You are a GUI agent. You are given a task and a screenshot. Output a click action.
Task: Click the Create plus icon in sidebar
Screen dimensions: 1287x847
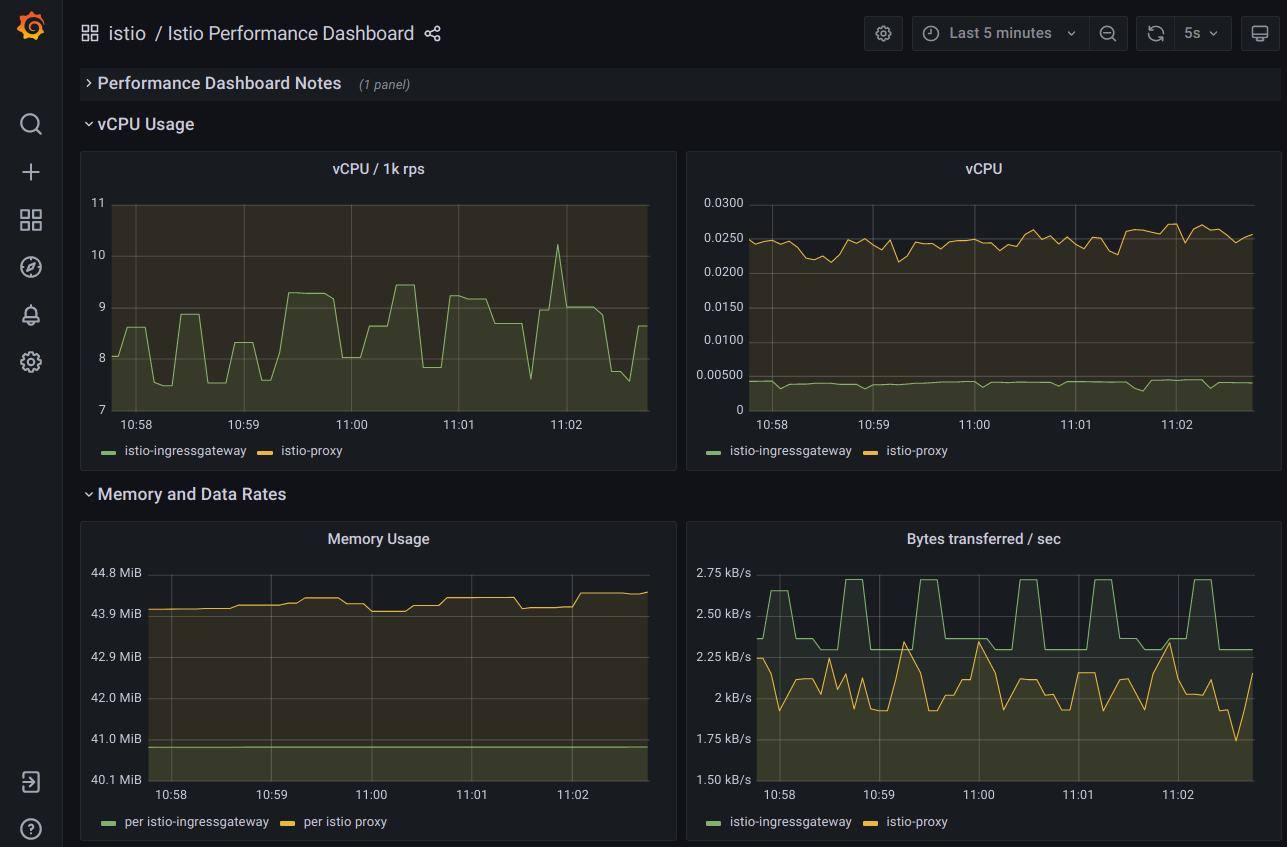pyautogui.click(x=31, y=172)
